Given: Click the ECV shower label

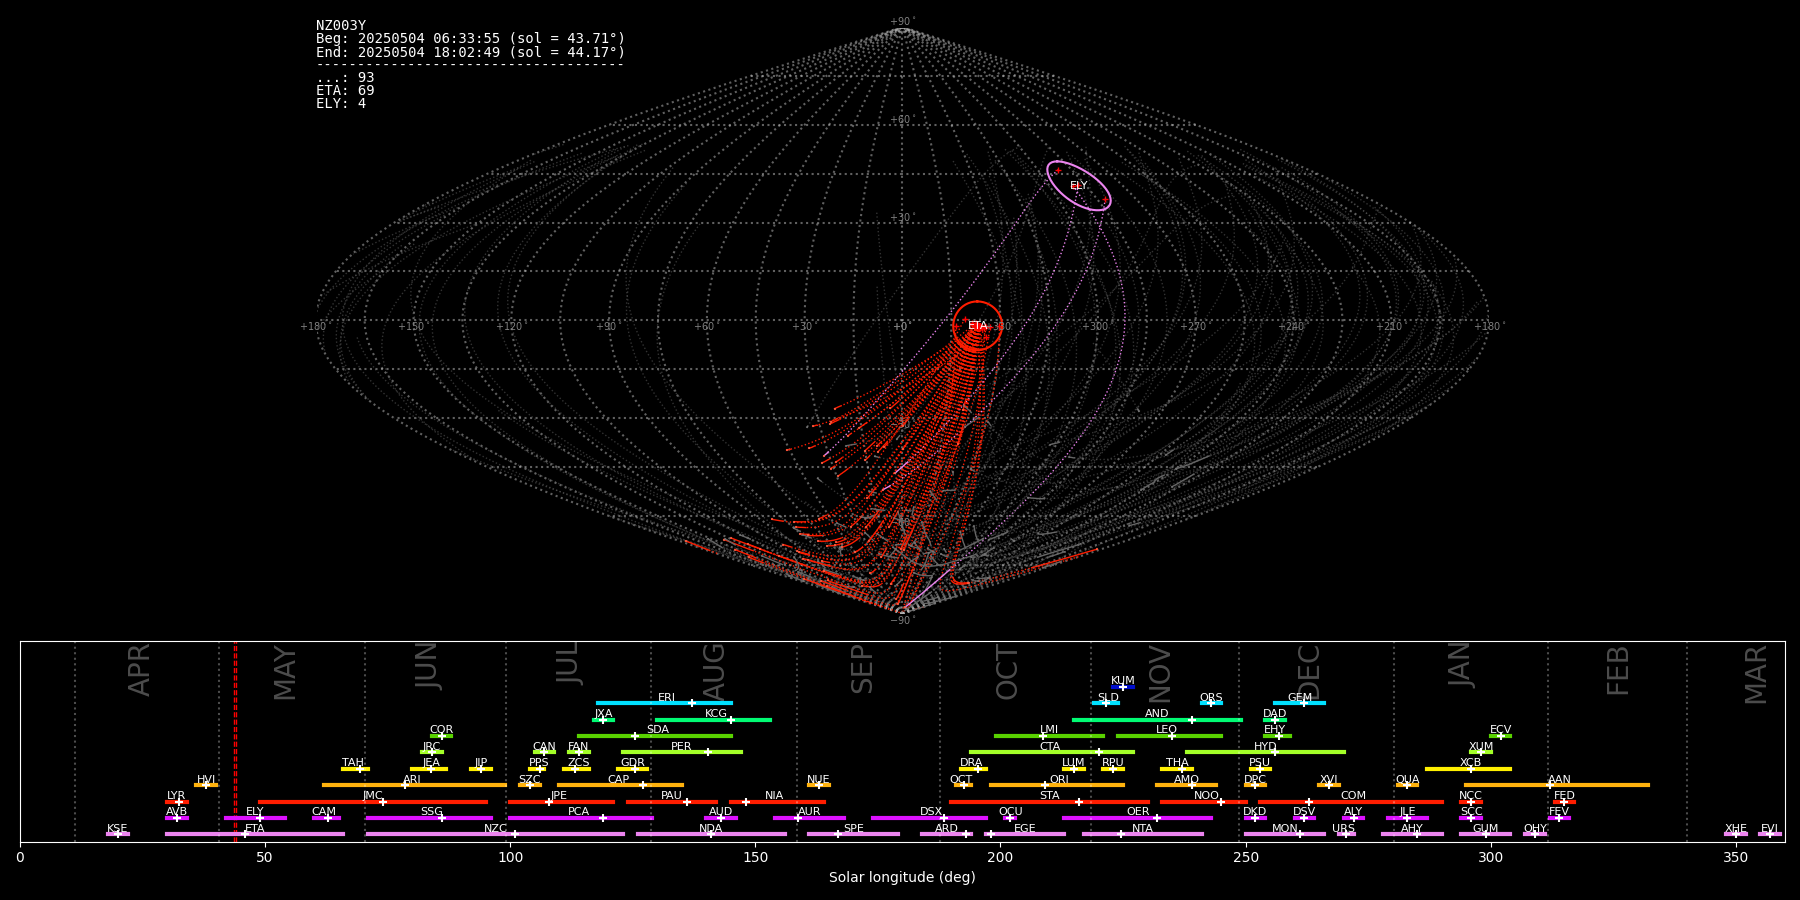Looking at the screenshot, I should [x=1500, y=730].
